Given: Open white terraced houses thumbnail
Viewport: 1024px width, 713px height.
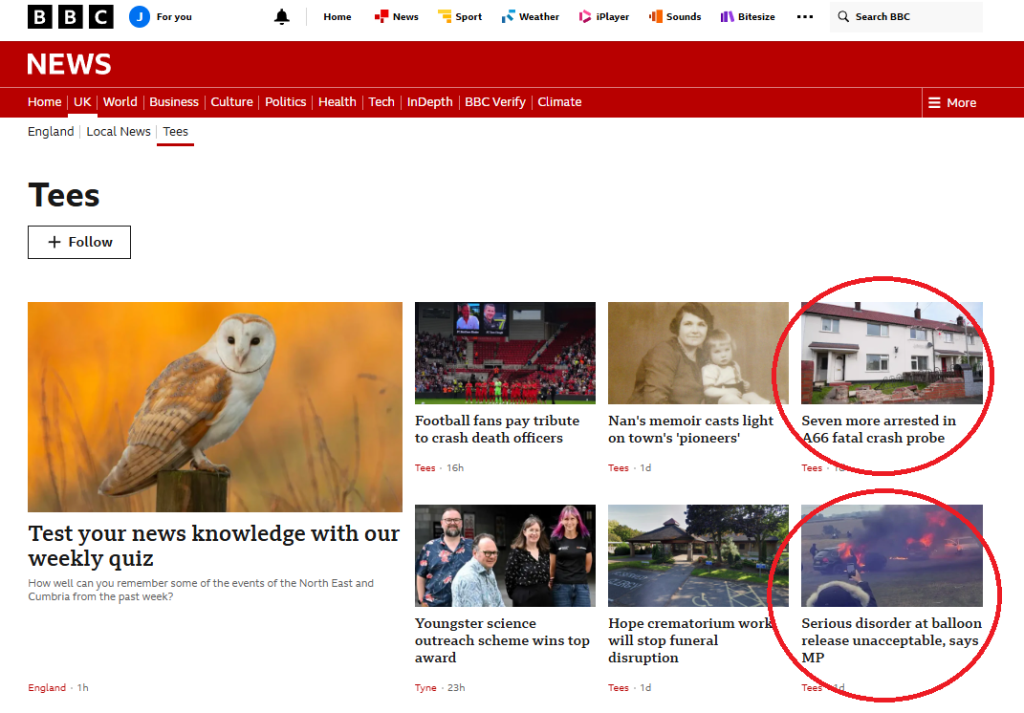Looking at the screenshot, I should pyautogui.click(x=891, y=353).
